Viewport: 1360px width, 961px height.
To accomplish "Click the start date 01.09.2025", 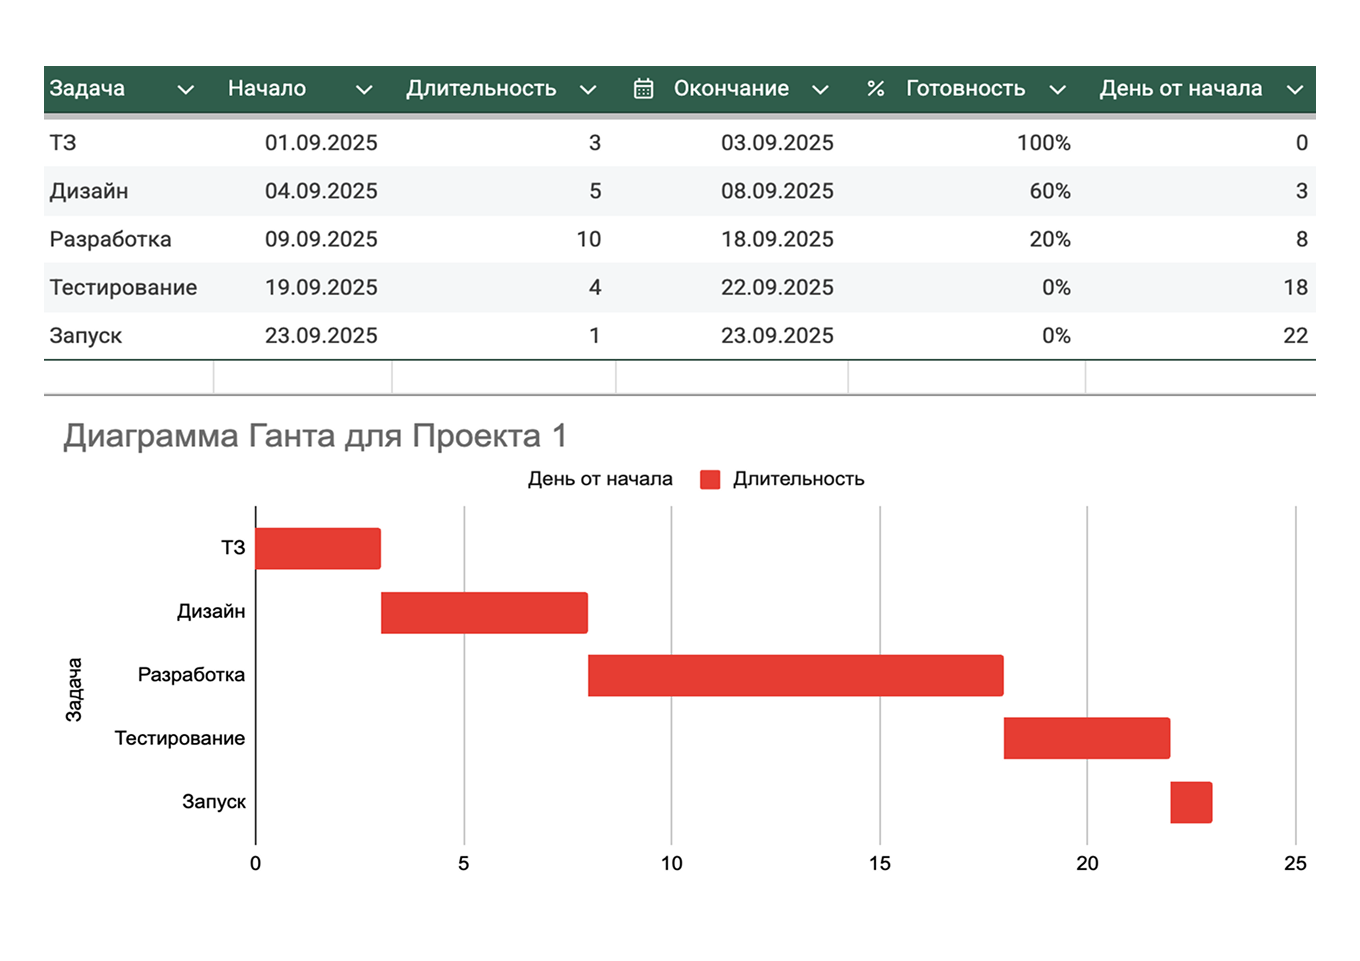I will pyautogui.click(x=321, y=143).
